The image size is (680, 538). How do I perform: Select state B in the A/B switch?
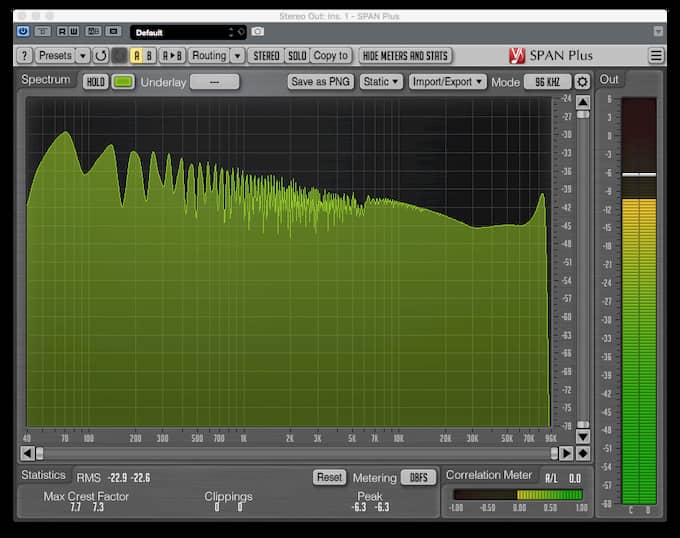pyautogui.click(x=149, y=55)
